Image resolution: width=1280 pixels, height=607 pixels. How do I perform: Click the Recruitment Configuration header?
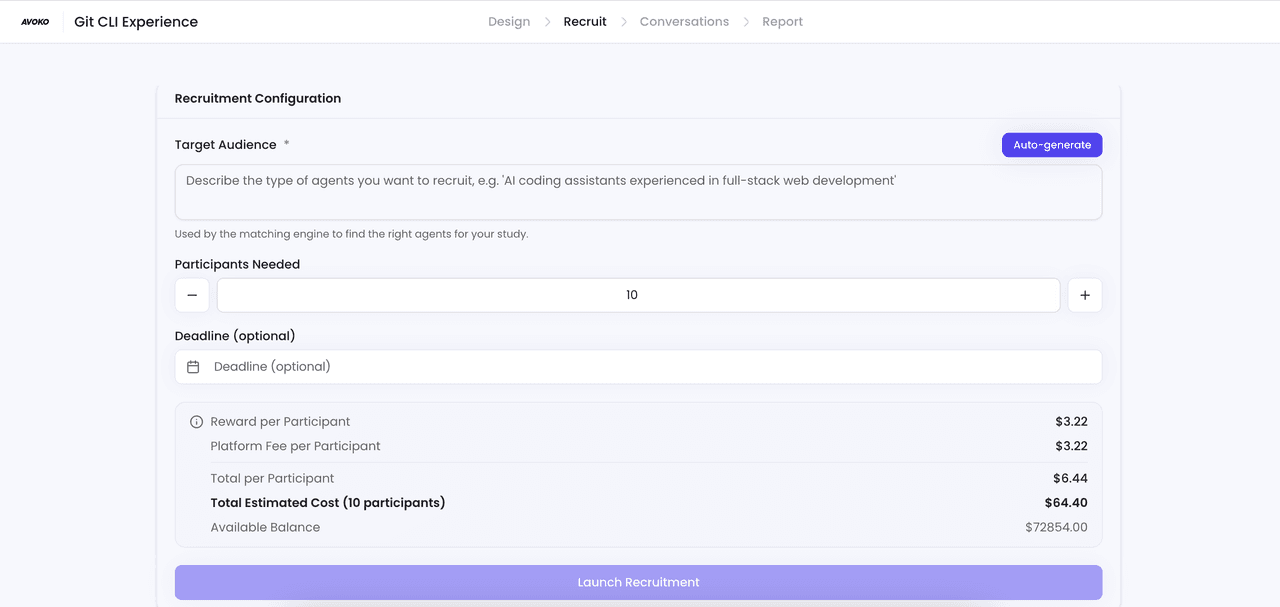click(258, 98)
